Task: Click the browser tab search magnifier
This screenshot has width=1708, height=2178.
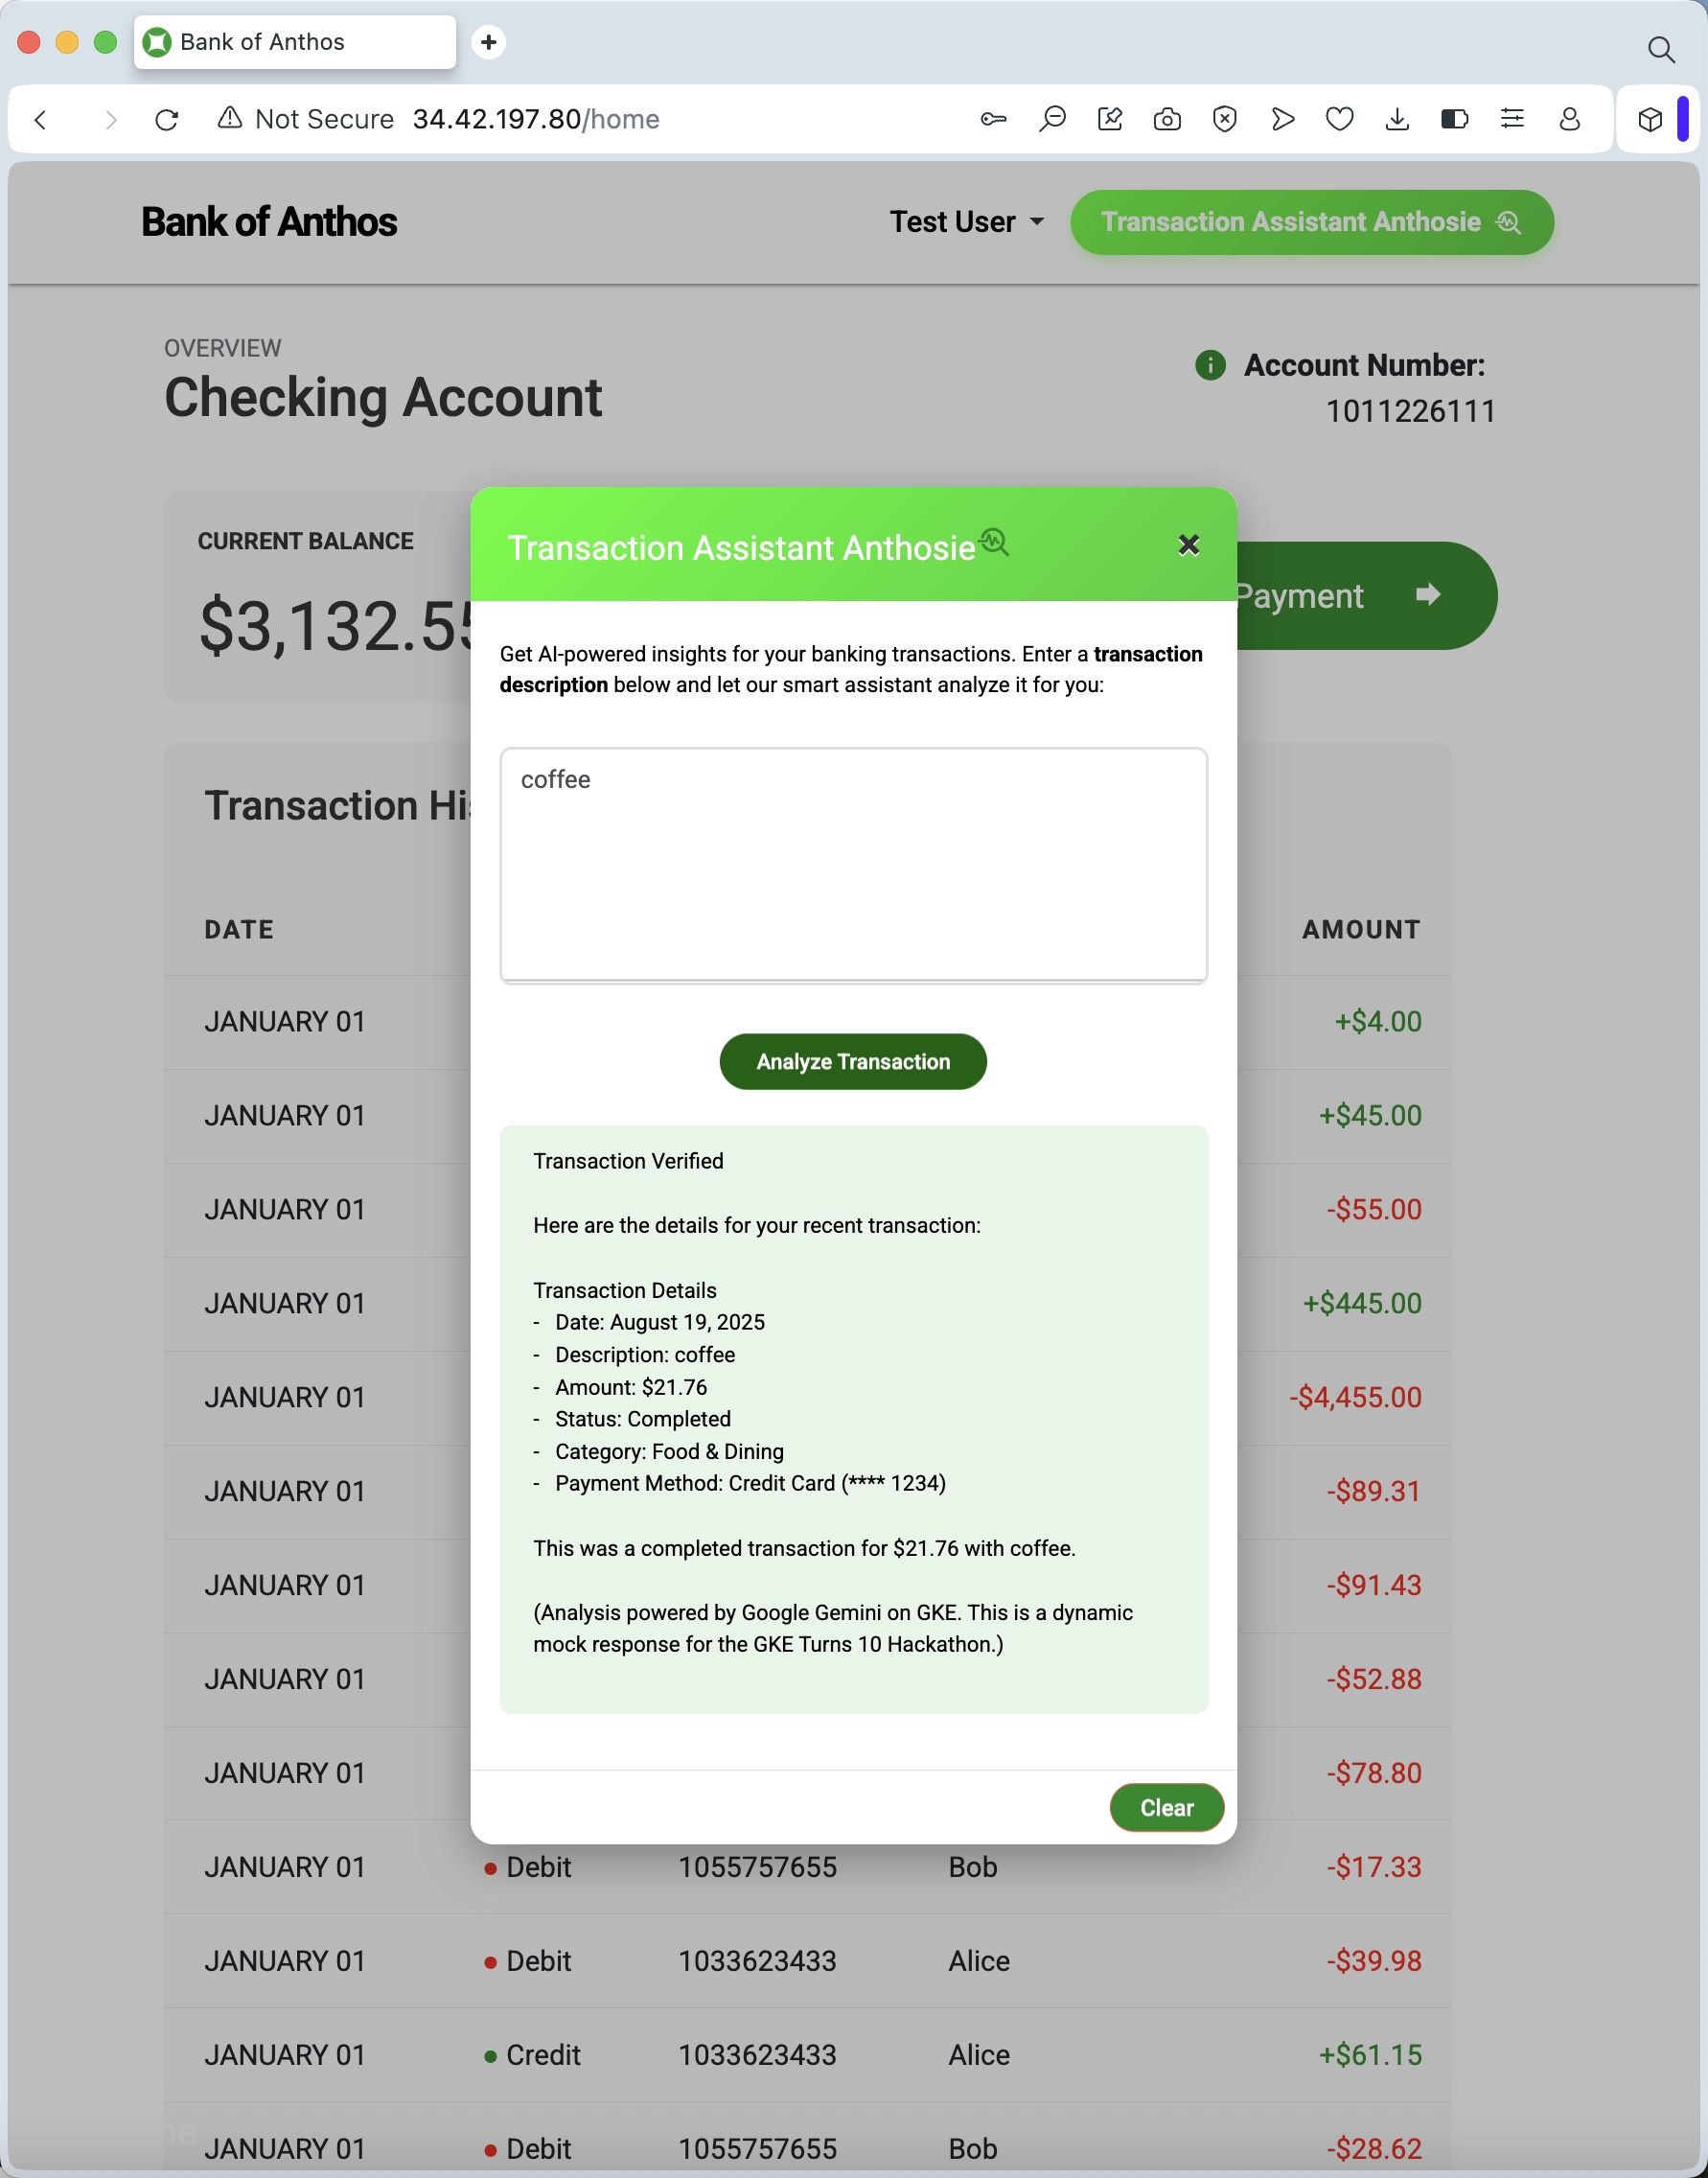Action: pyautogui.click(x=1661, y=48)
